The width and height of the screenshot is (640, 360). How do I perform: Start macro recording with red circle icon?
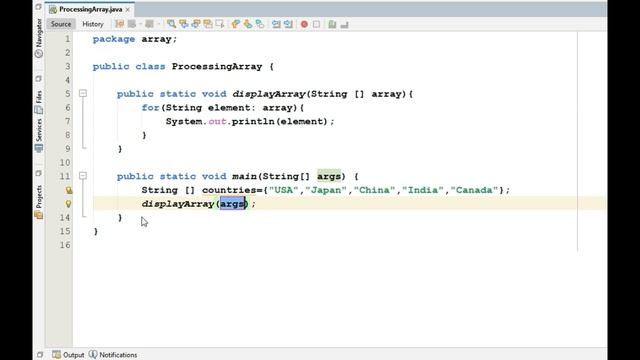[x=304, y=24]
